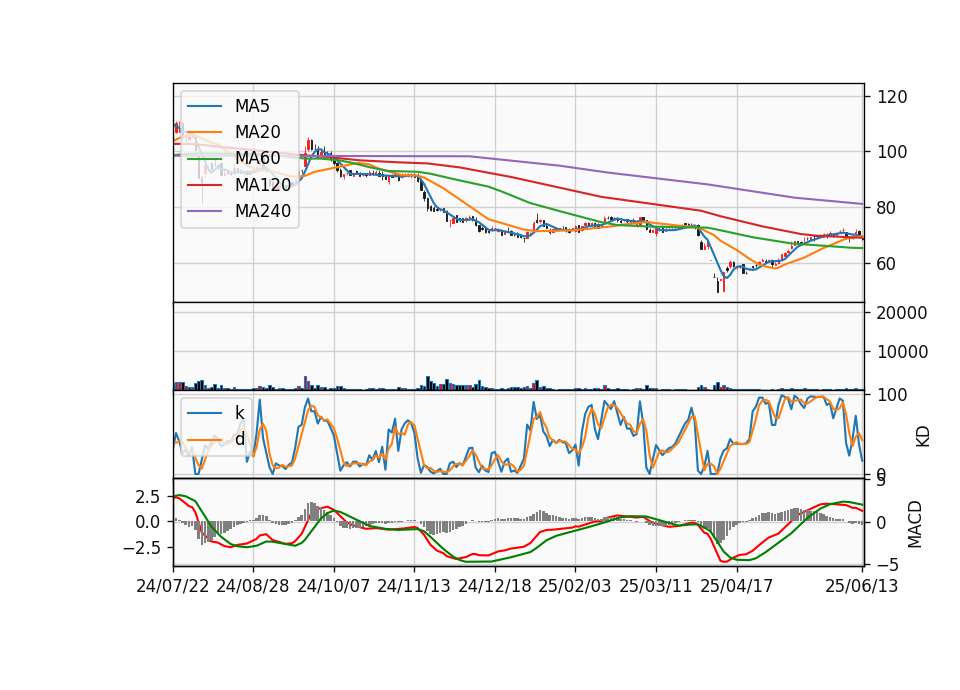This screenshot has height=690, width=960.
Task: Click the blue MA5 legend line sample
Action: 204,107
